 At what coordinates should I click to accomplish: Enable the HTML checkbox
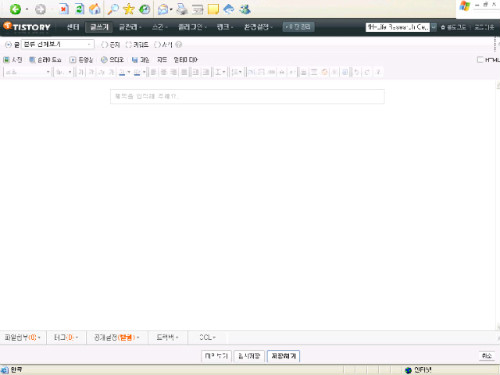[x=480, y=60]
